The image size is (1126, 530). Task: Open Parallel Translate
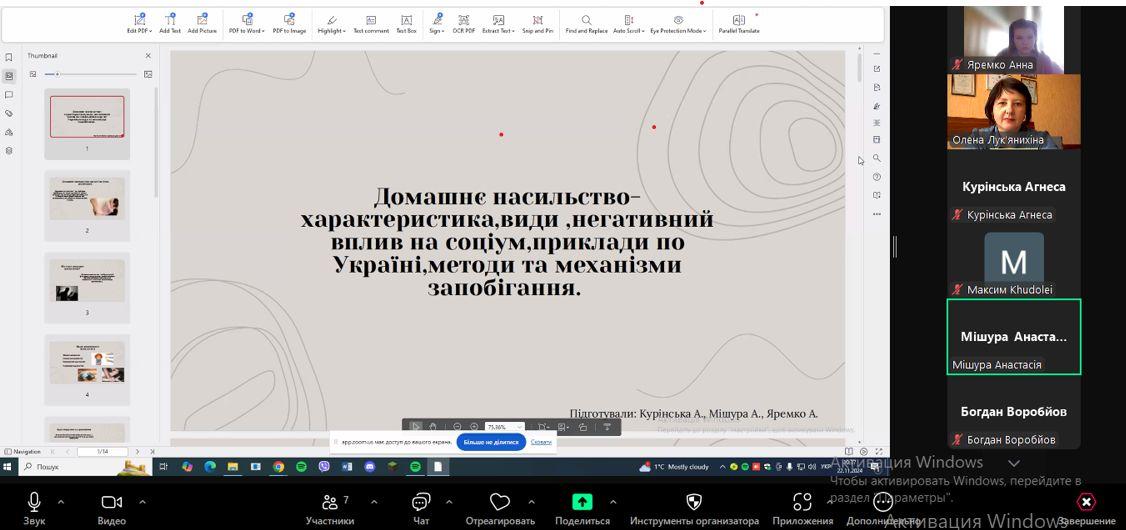pyautogui.click(x=739, y=23)
